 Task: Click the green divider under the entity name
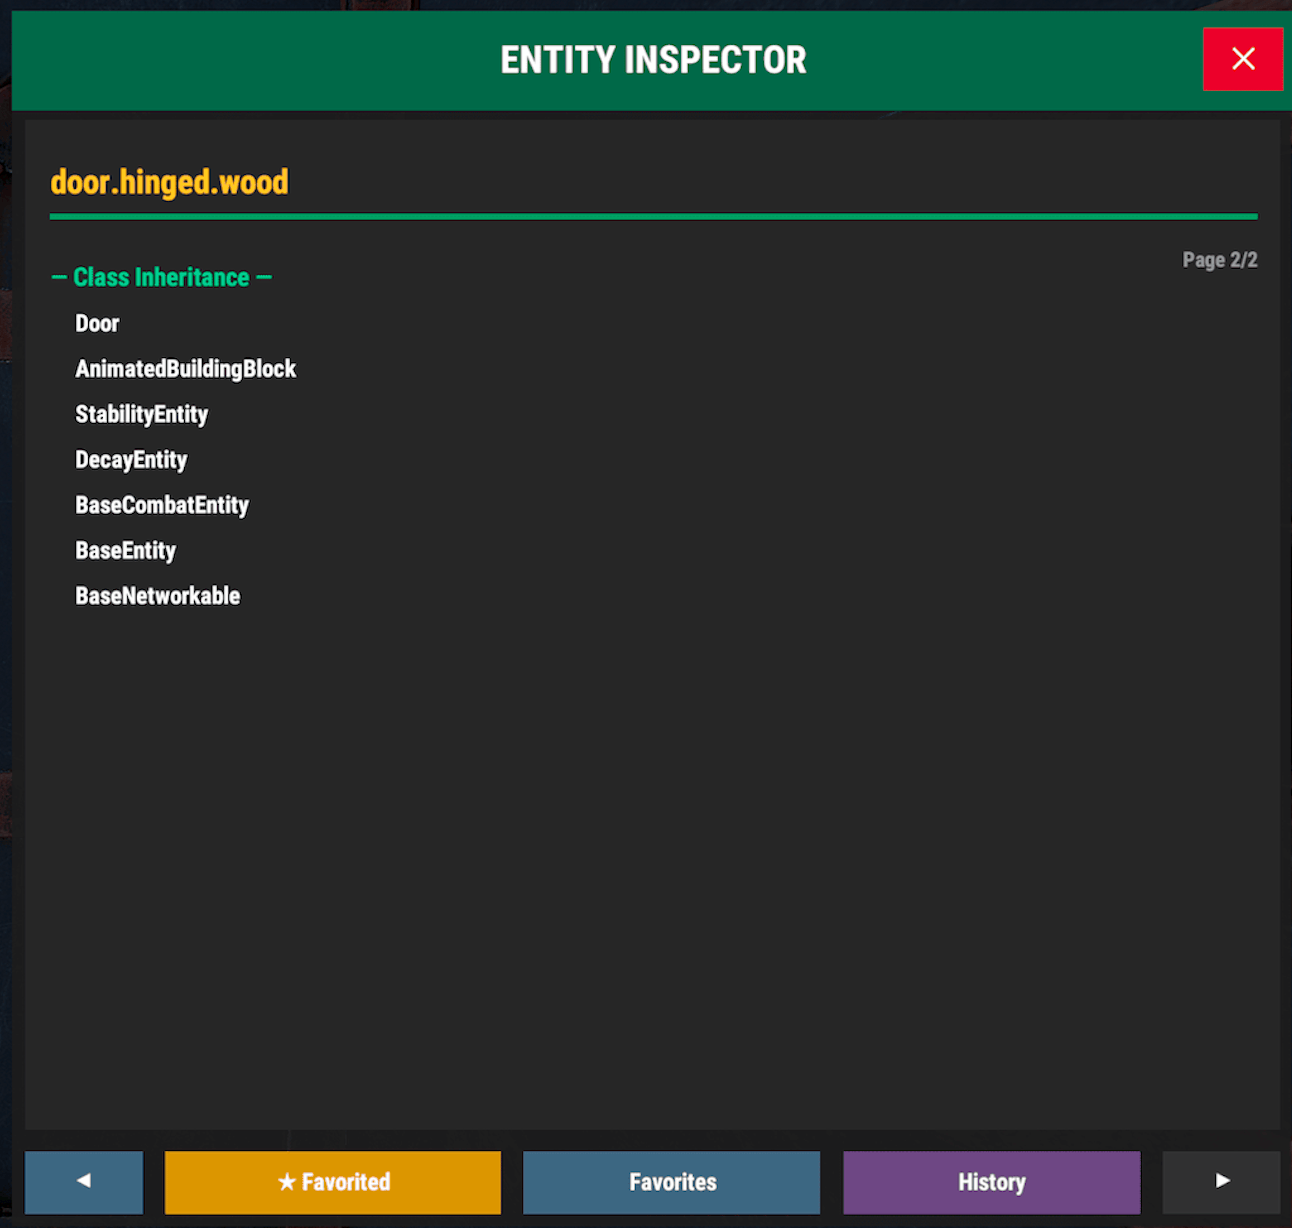653,216
